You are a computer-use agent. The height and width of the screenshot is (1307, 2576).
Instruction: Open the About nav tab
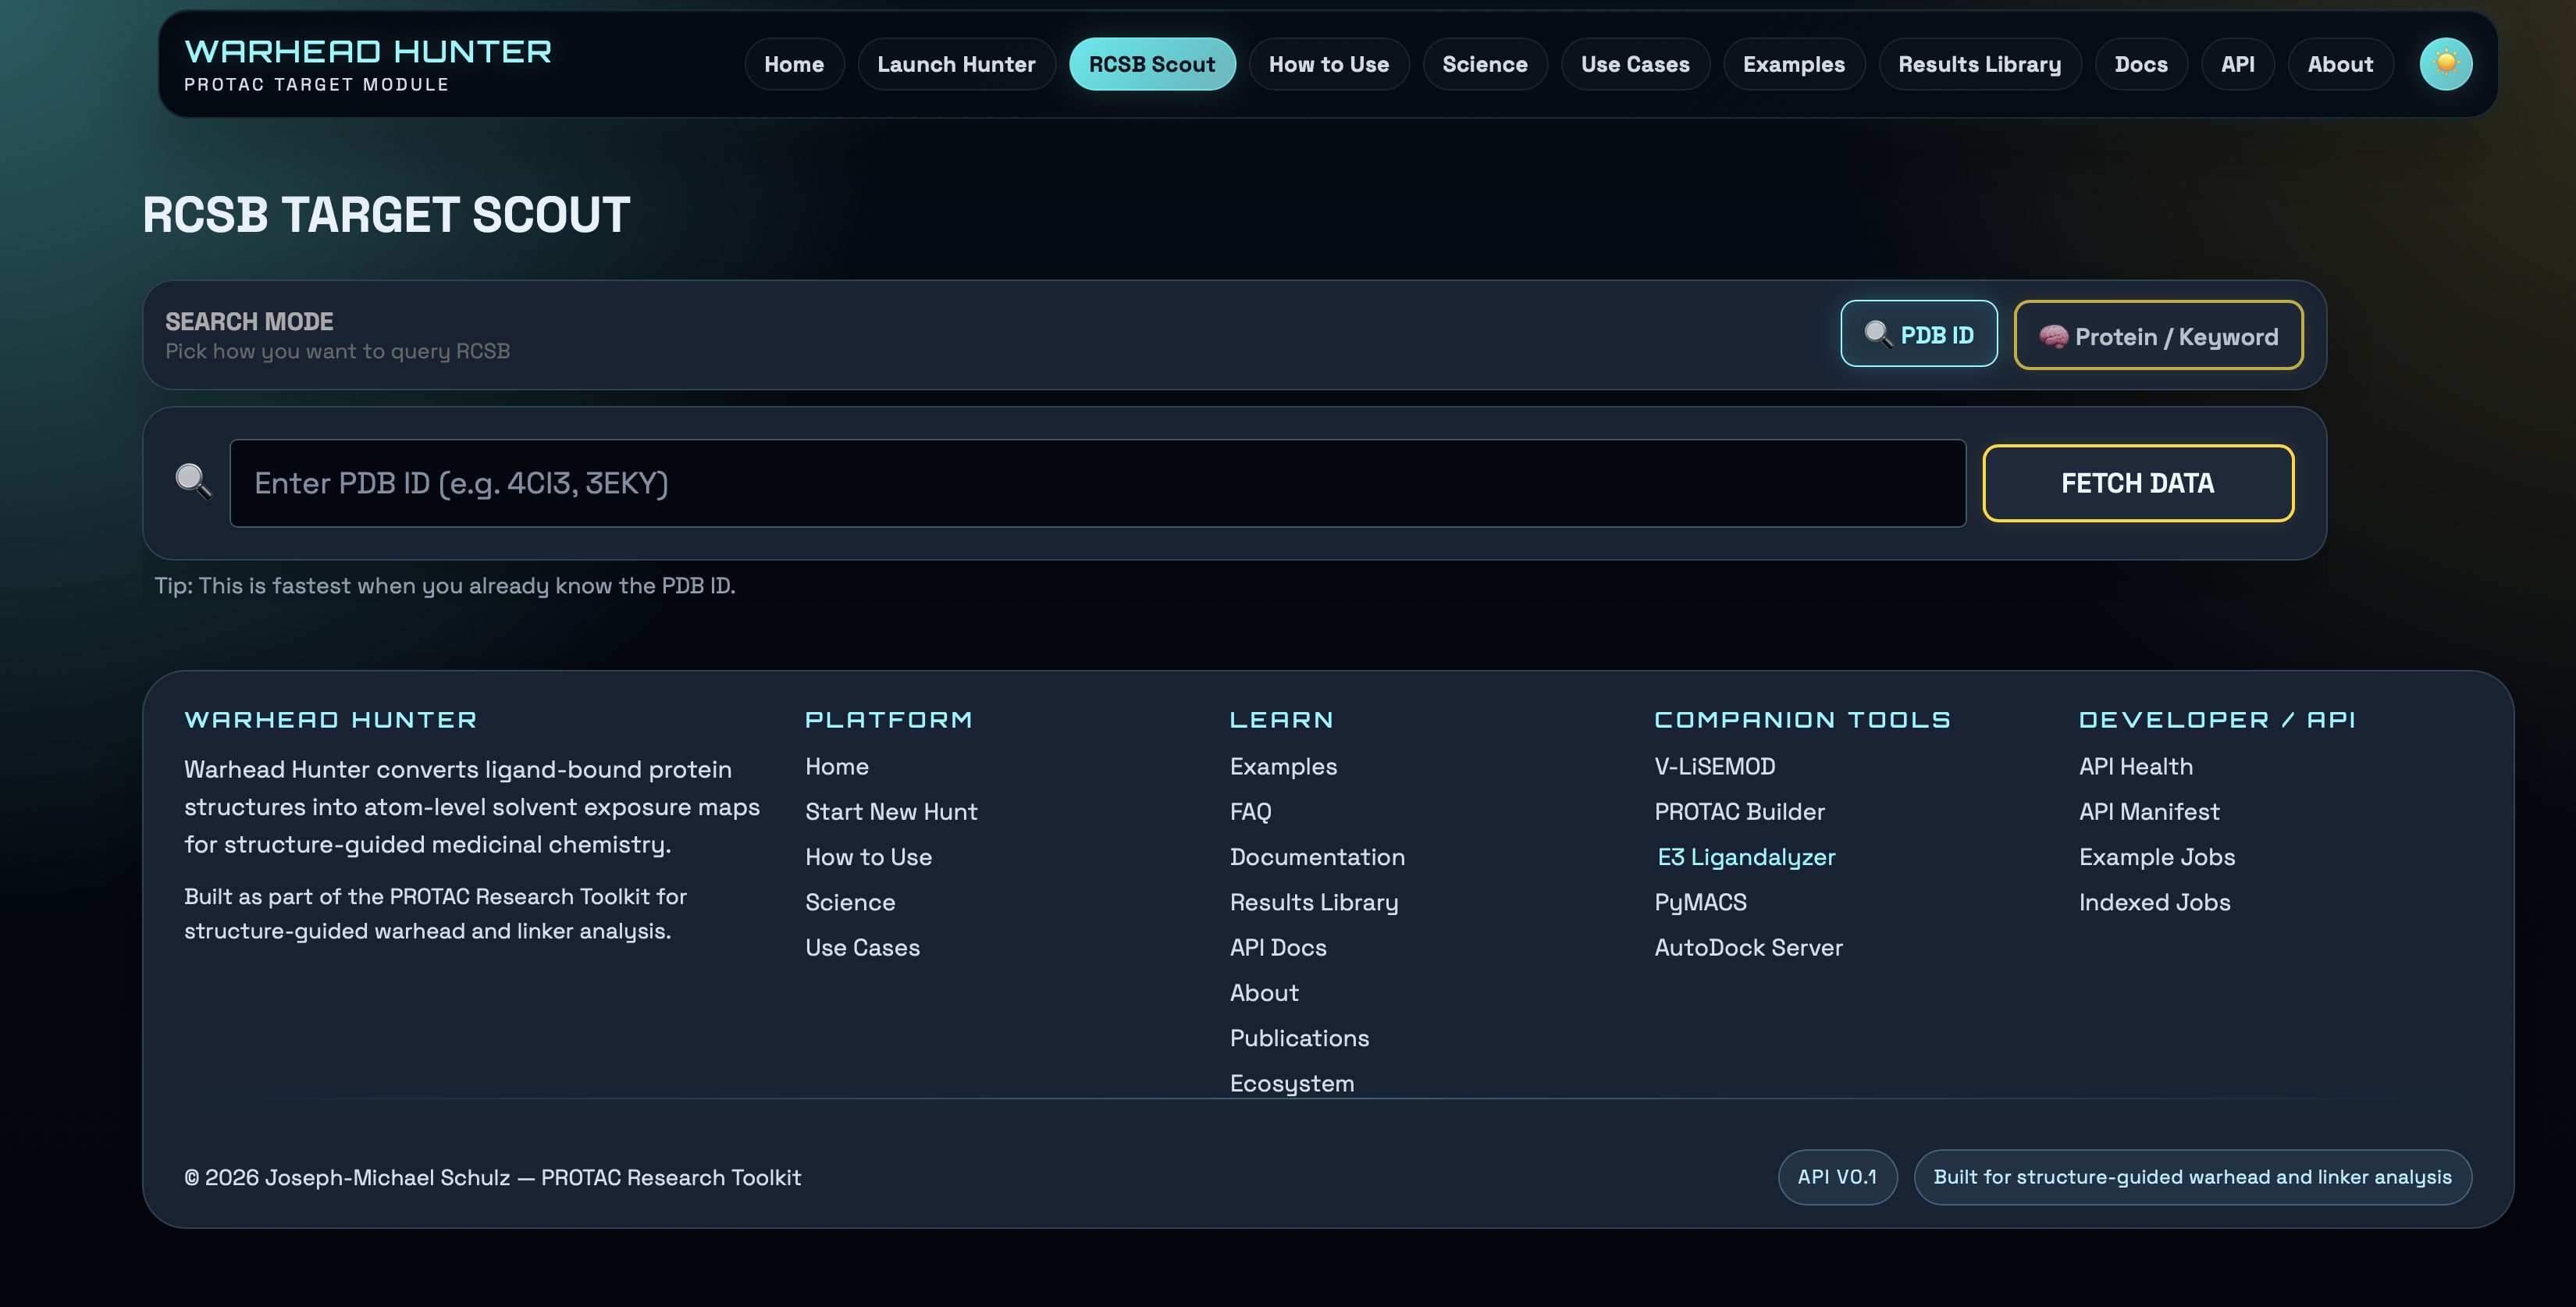tap(2340, 64)
